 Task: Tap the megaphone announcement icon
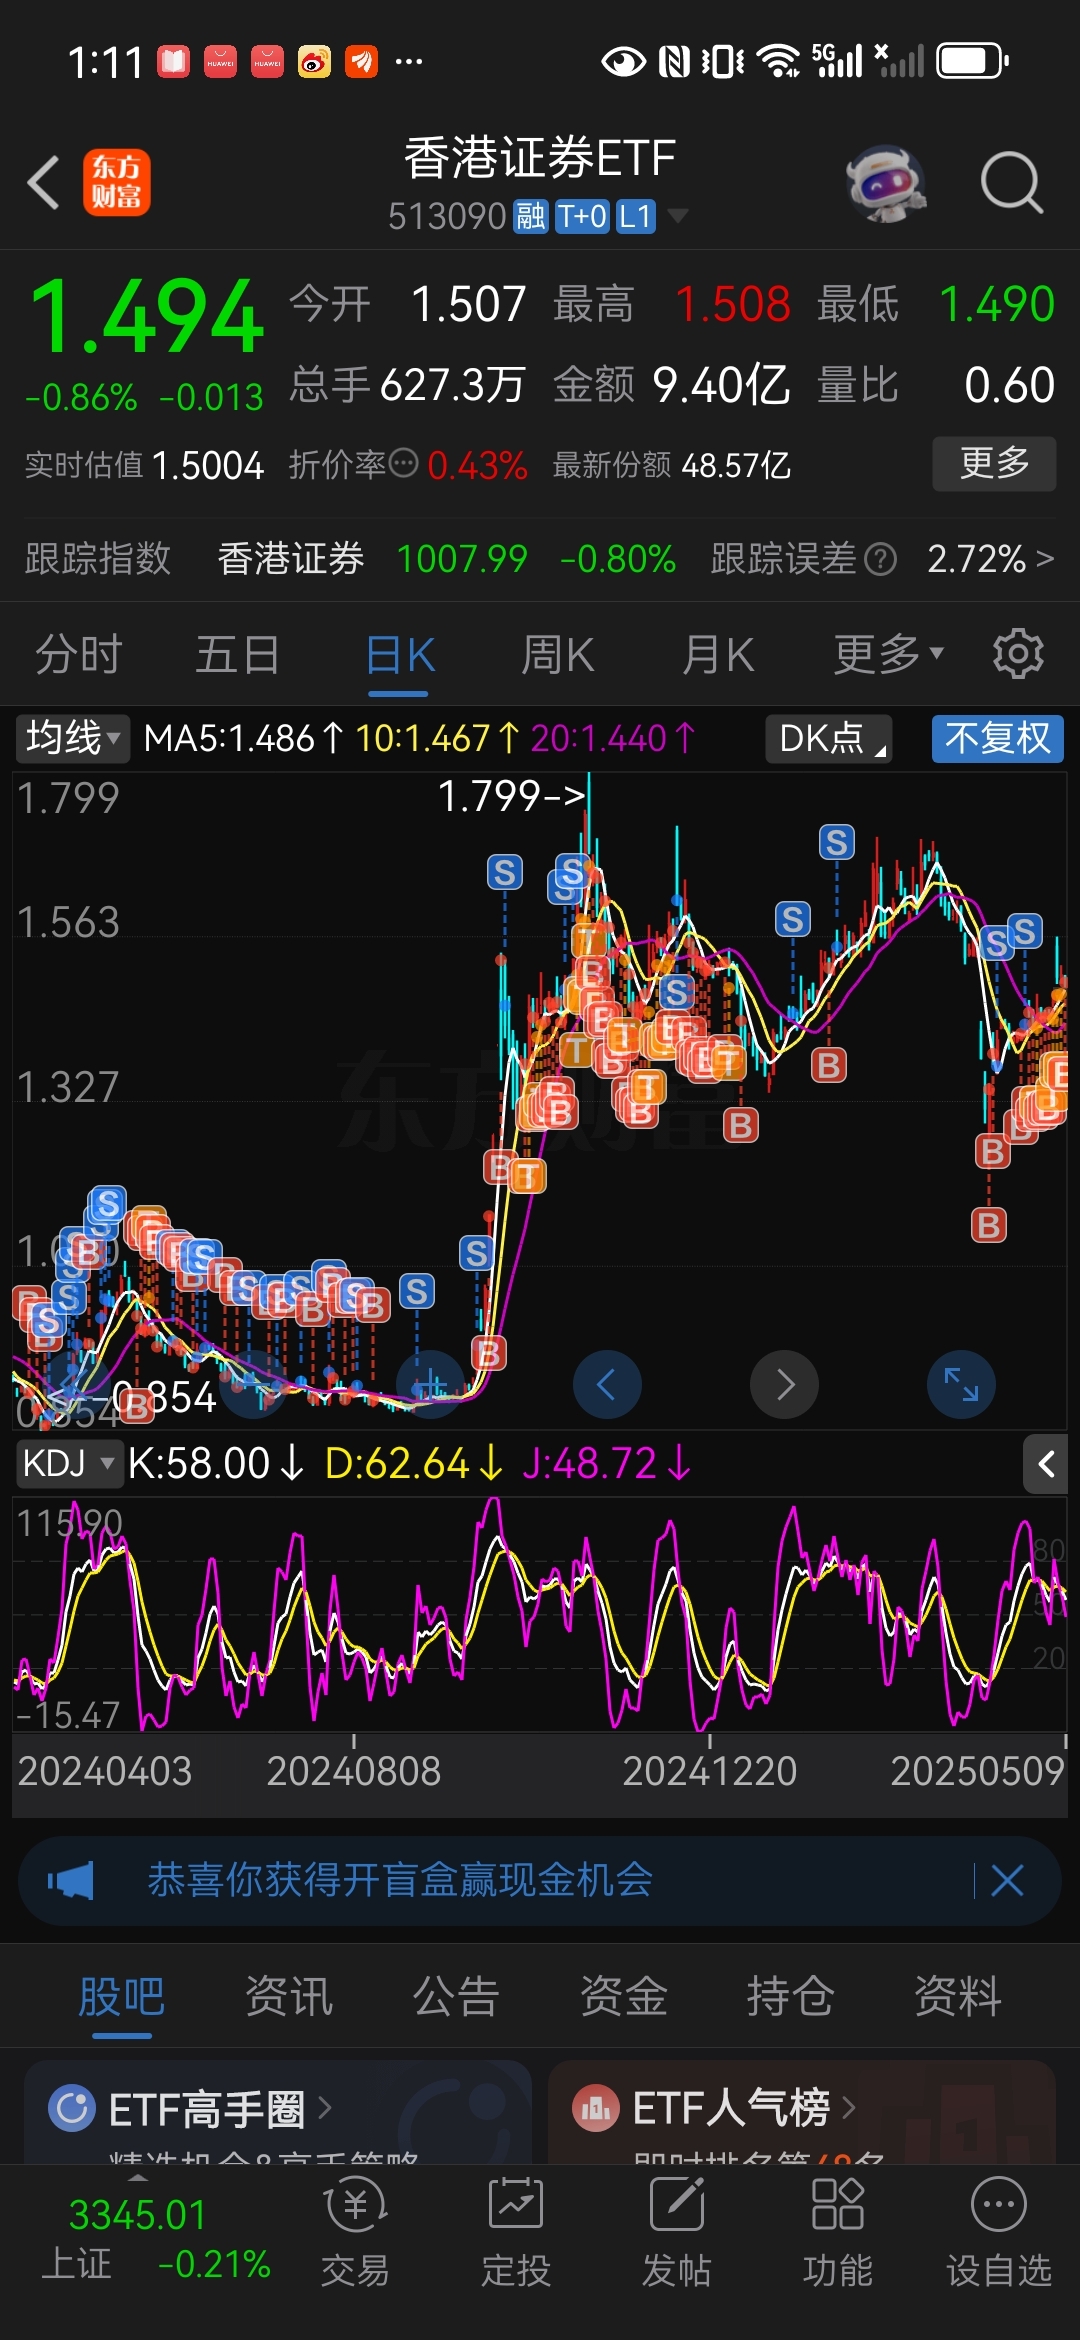click(71, 1881)
